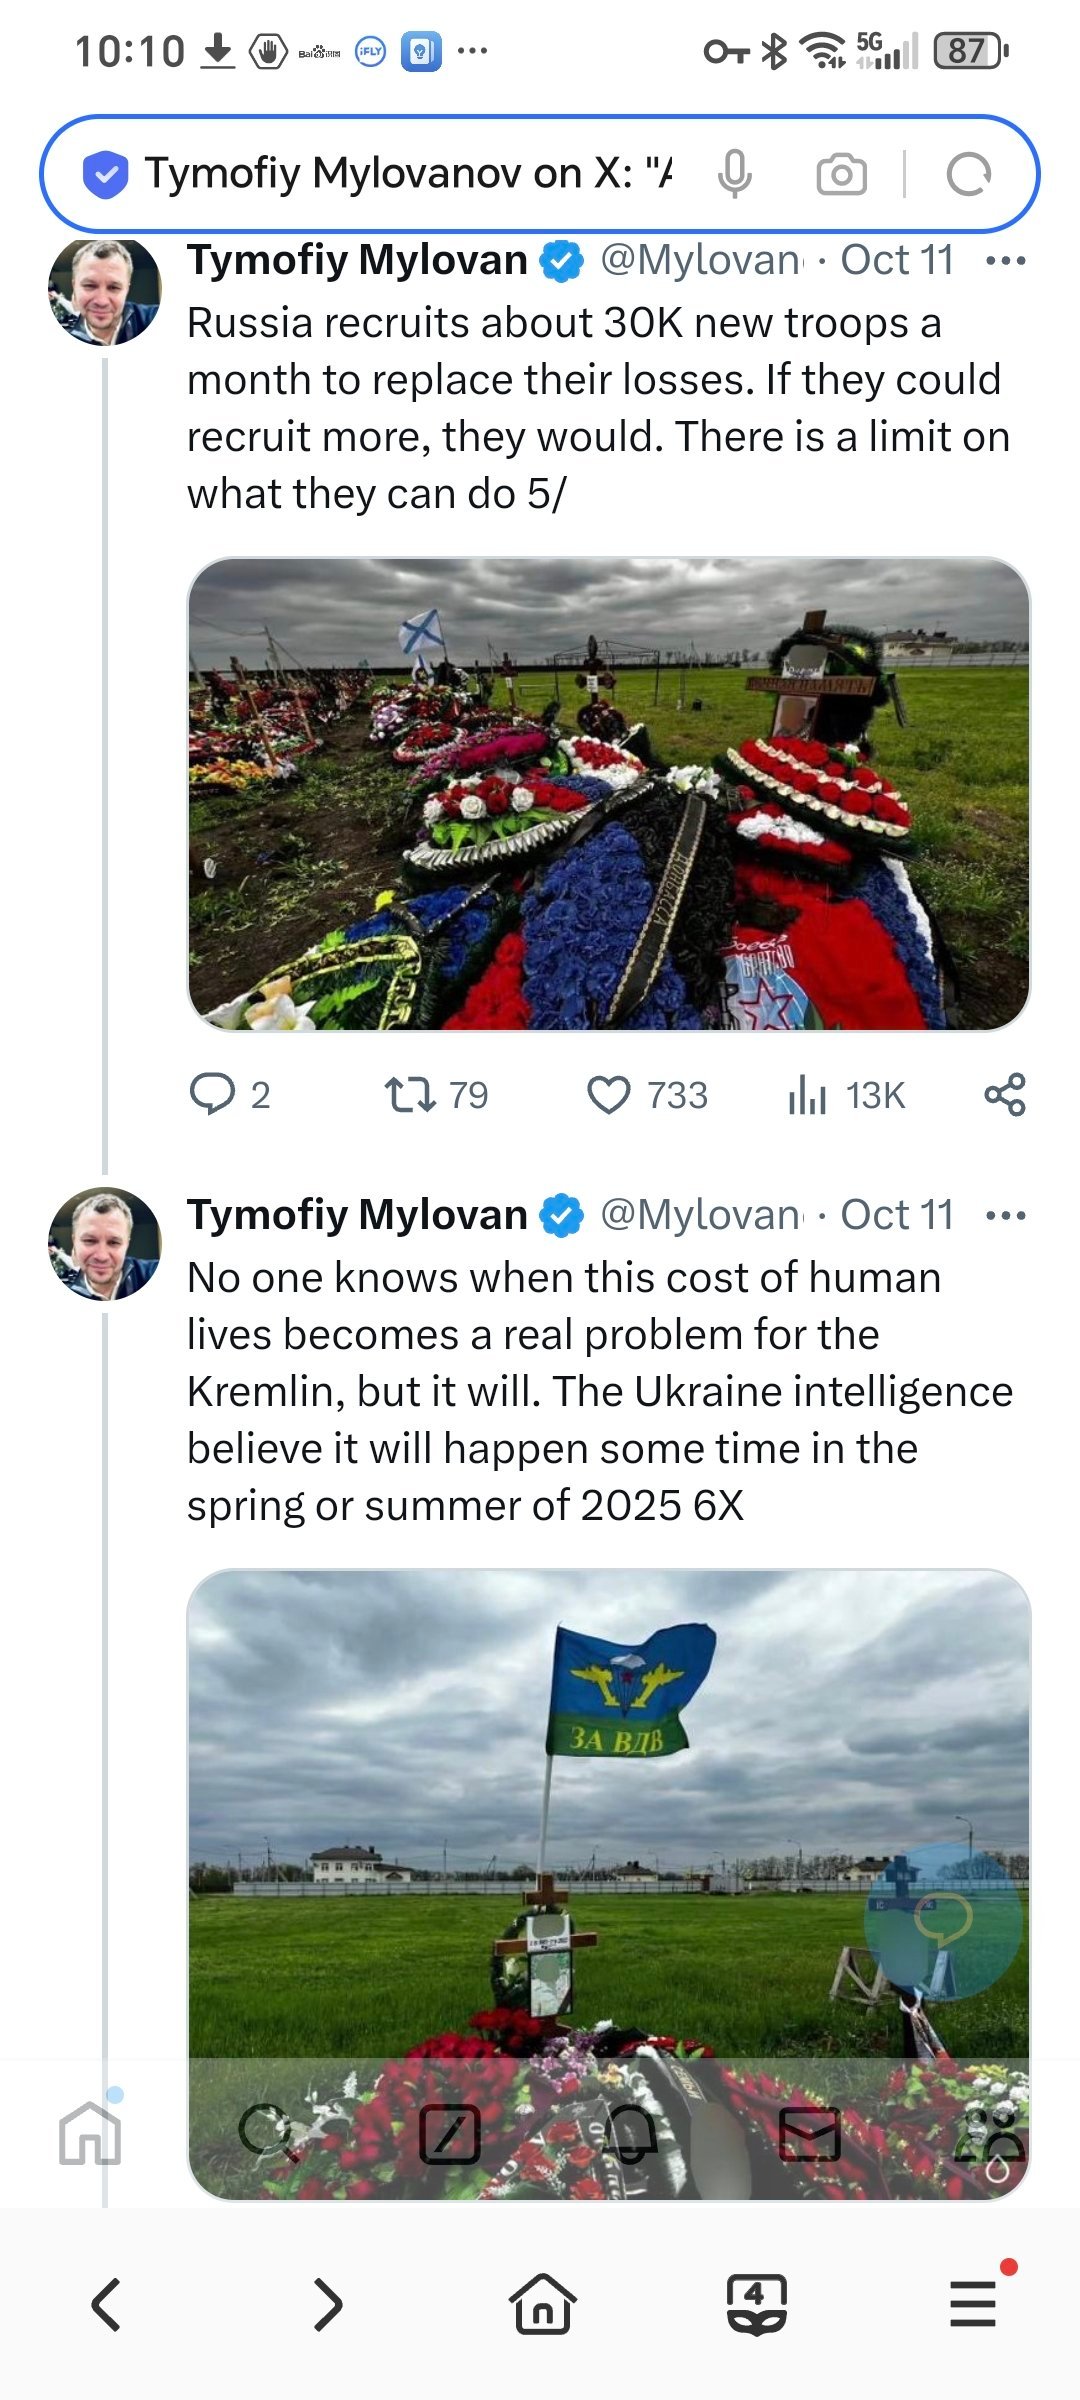The height and width of the screenshot is (2400, 1080).
Task: Open the browser hamburger menu
Action: coord(973,2305)
